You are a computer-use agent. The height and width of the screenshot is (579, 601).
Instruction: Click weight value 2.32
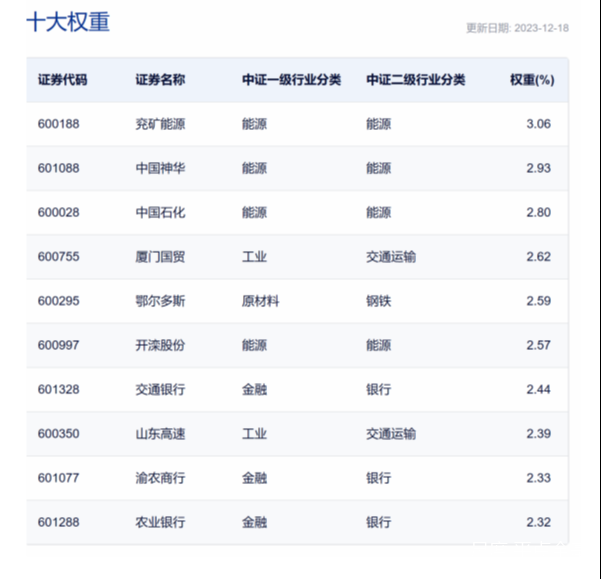pyautogui.click(x=538, y=522)
